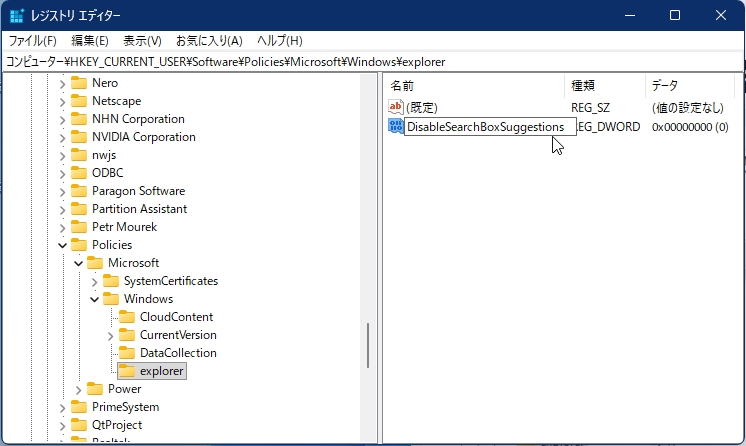Collapse the Policies tree node
Image resolution: width=746 pixels, height=446 pixels.
tap(62, 245)
